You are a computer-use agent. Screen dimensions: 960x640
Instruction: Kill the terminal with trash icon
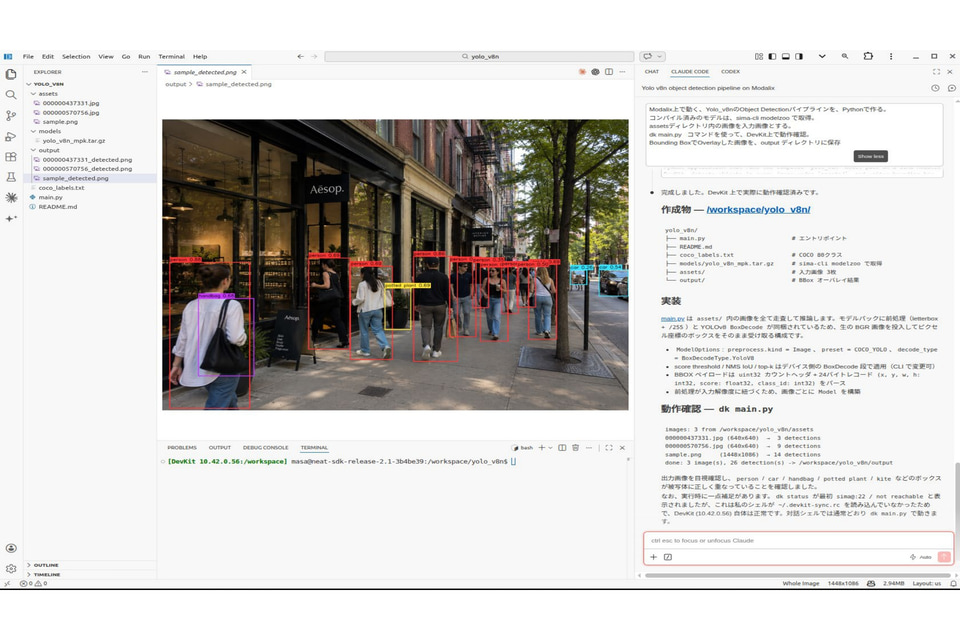[576, 448]
